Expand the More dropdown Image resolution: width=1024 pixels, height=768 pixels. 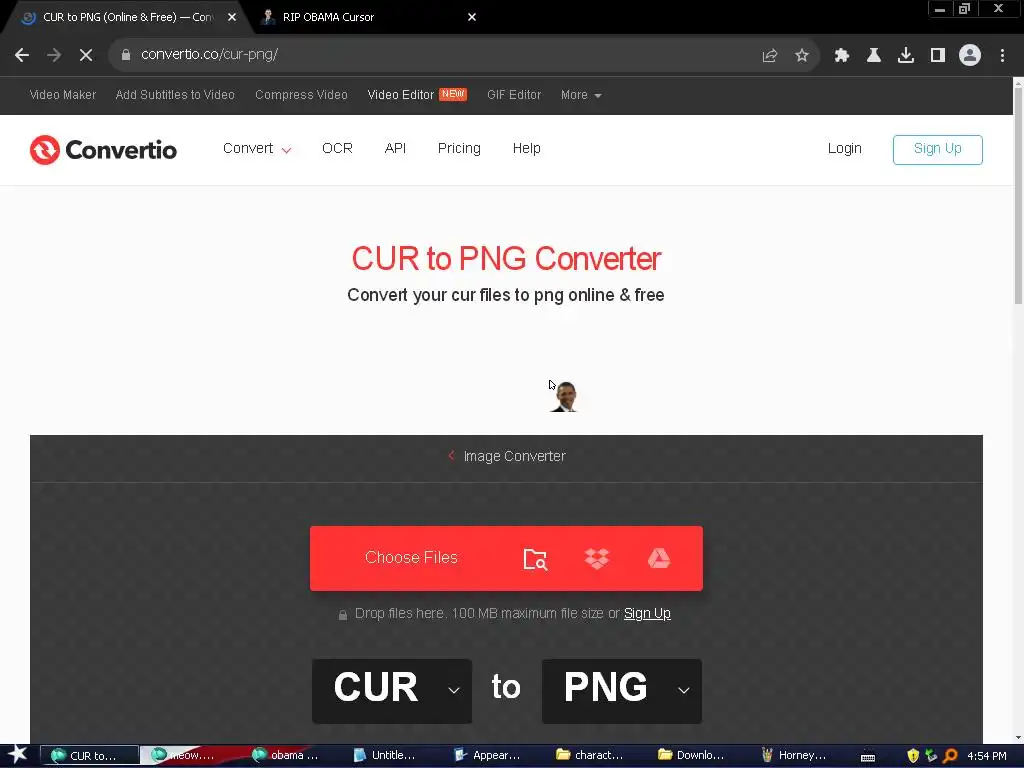click(x=581, y=95)
